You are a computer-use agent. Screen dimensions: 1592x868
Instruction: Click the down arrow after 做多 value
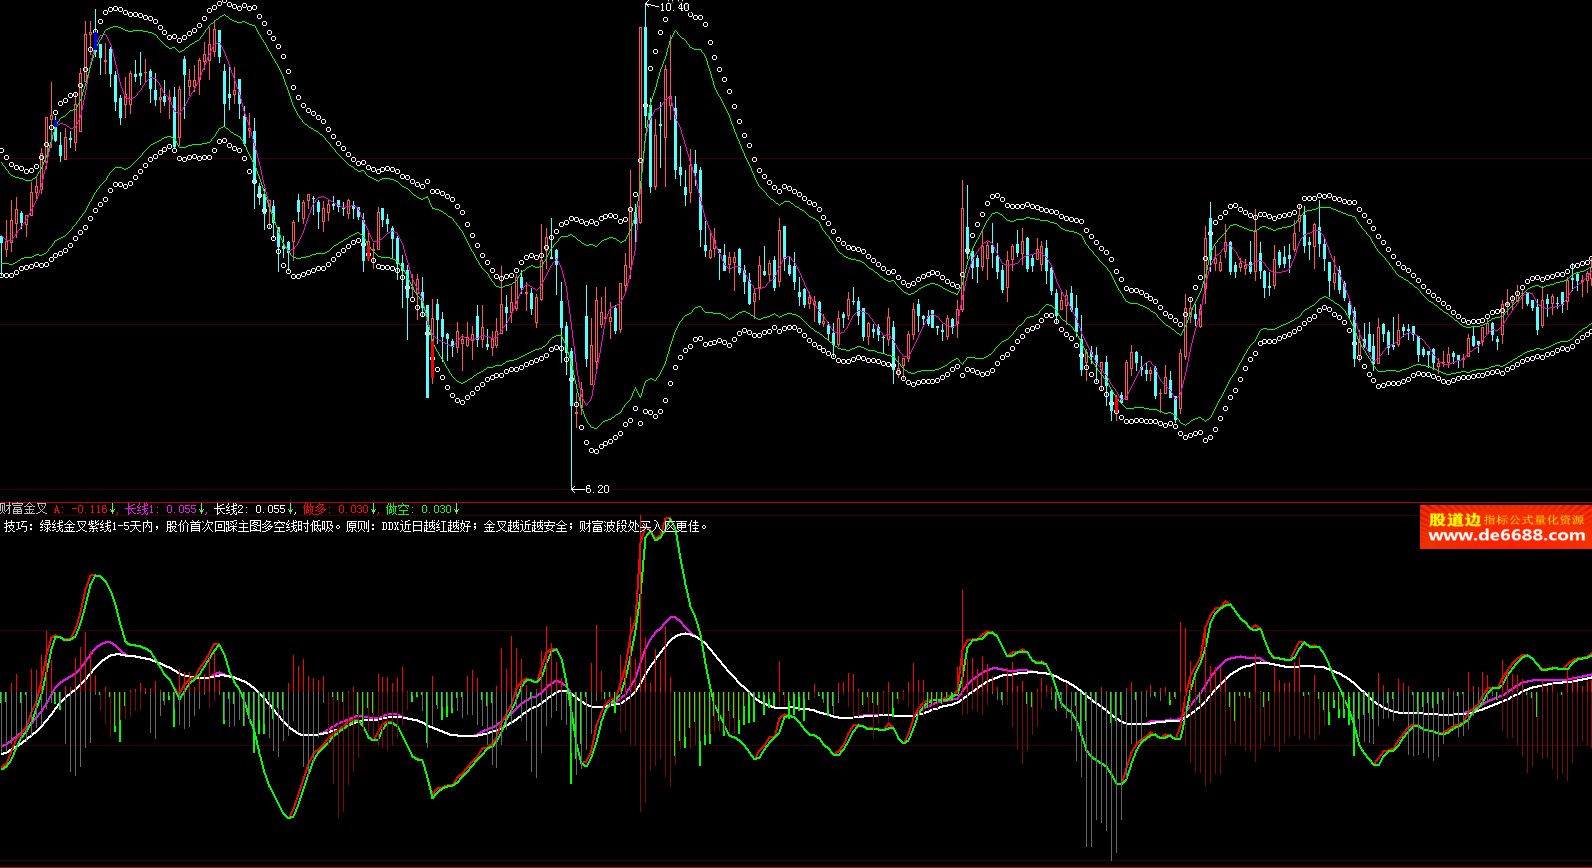tap(374, 509)
